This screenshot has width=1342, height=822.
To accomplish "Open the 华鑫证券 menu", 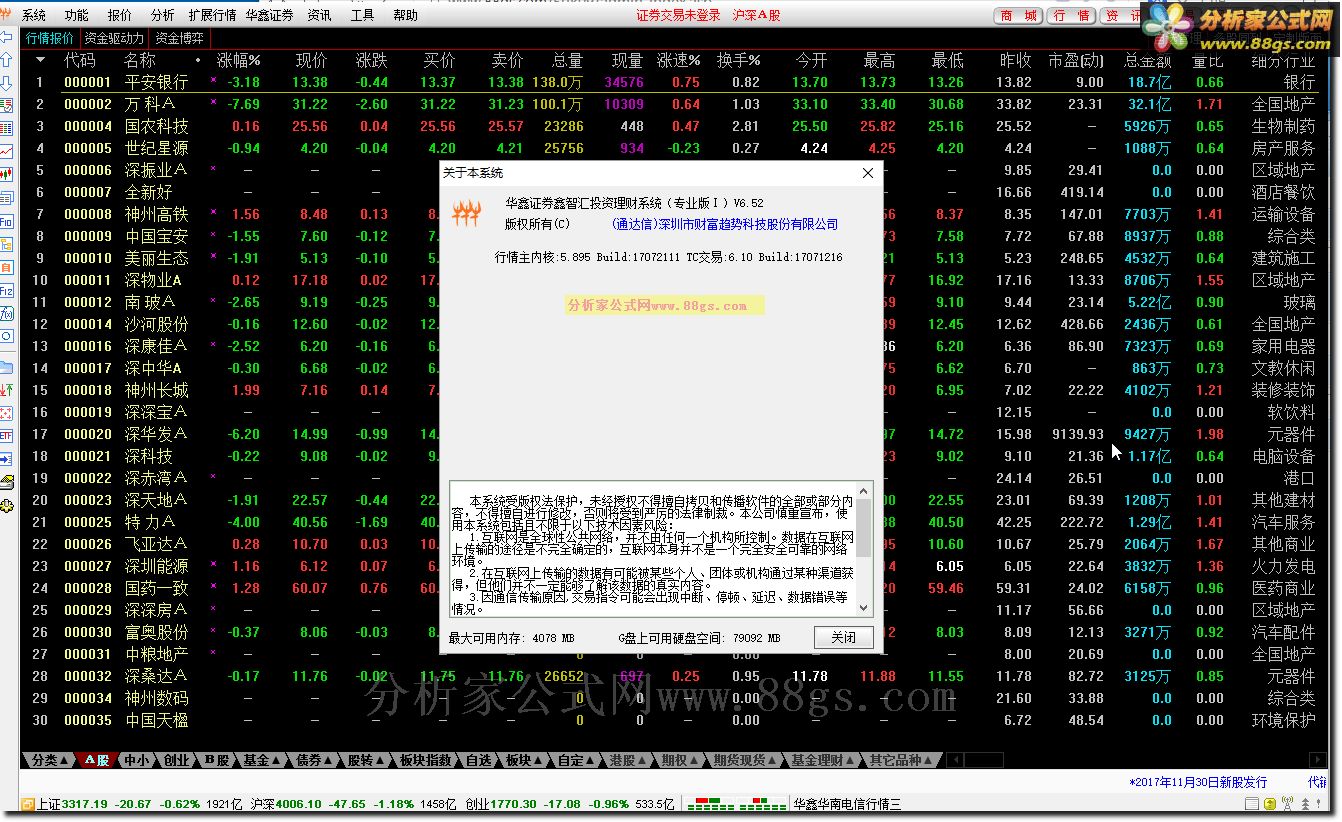I will [x=270, y=16].
